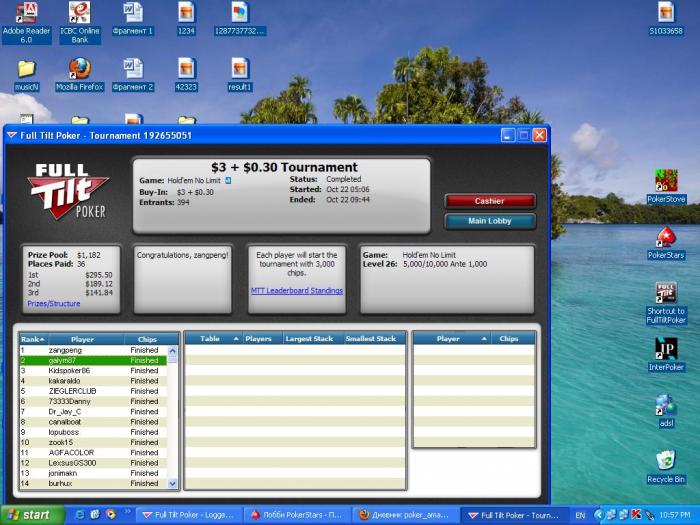Click Internet Explorer quick launch icon

[x=80, y=515]
